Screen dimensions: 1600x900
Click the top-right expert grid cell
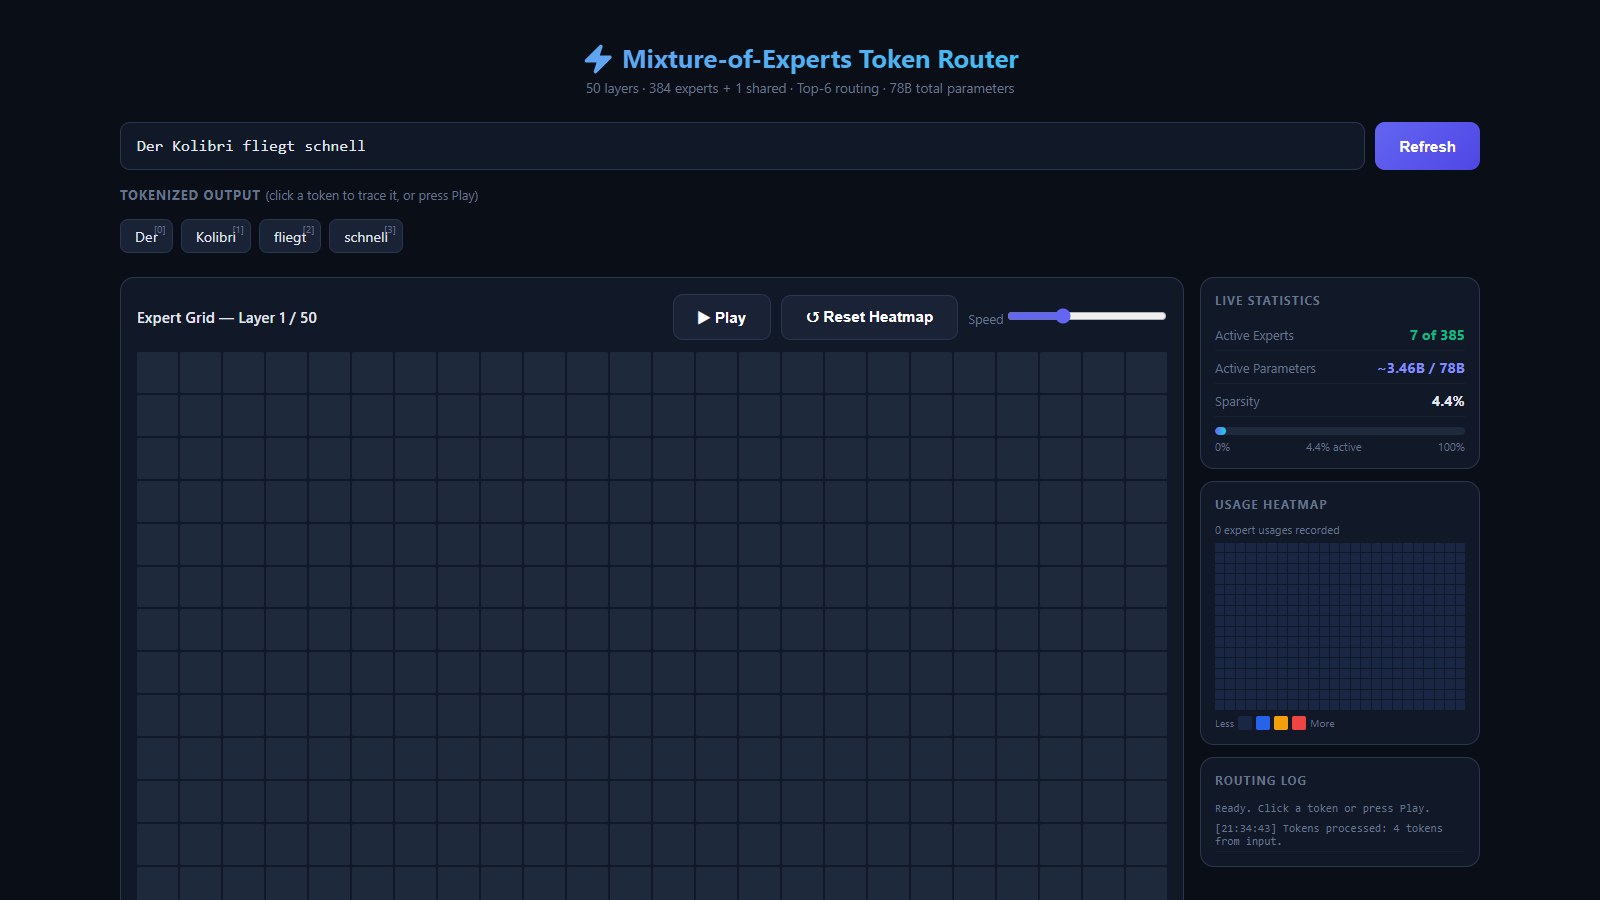click(1146, 372)
